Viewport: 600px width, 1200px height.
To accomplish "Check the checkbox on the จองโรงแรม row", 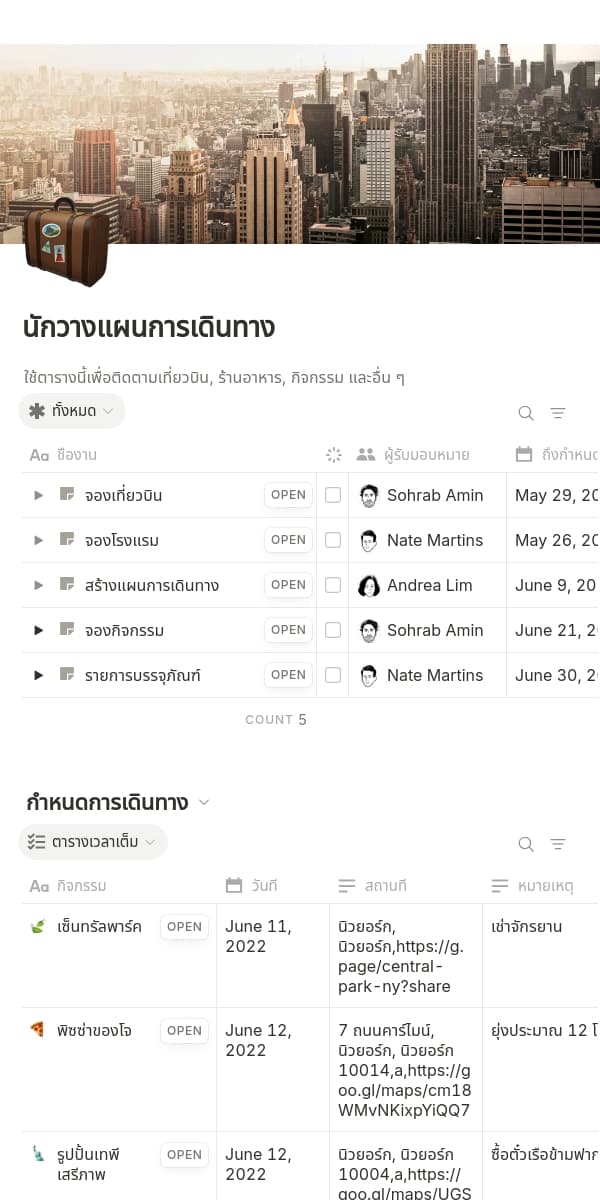I will click(333, 540).
